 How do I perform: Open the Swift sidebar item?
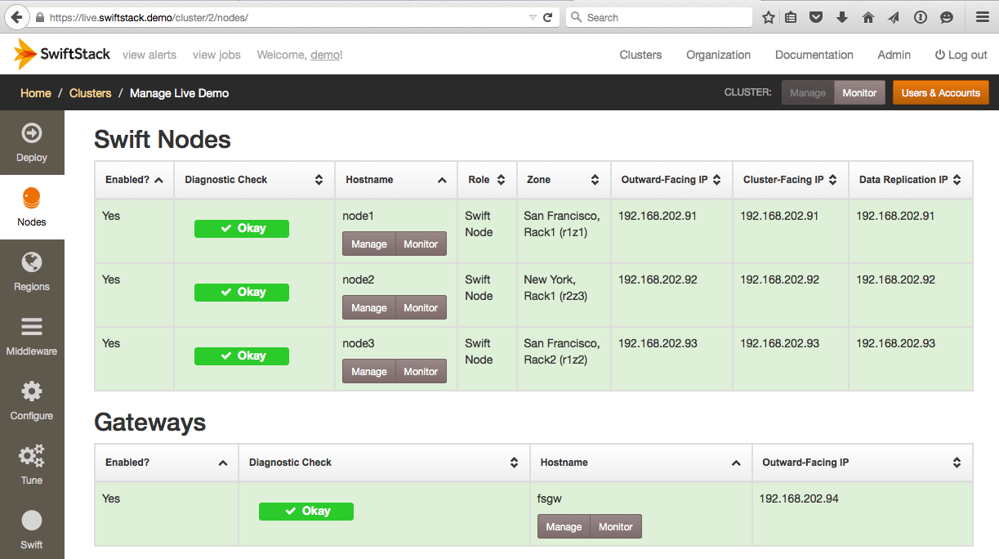[x=32, y=529]
